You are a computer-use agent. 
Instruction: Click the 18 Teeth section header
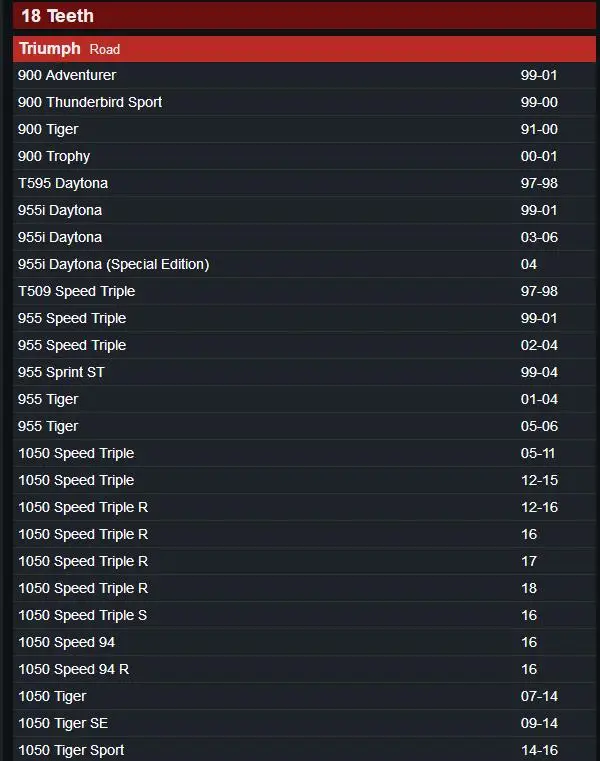tap(57, 16)
